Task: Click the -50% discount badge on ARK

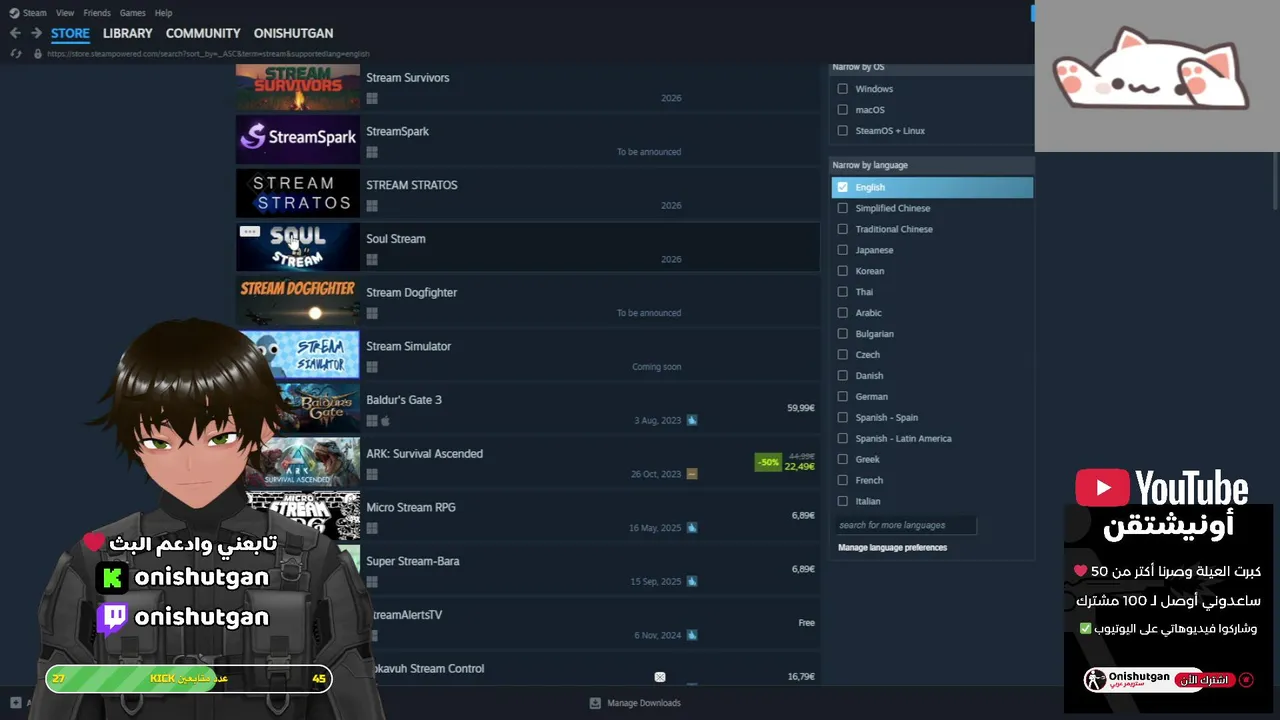Action: point(768,462)
